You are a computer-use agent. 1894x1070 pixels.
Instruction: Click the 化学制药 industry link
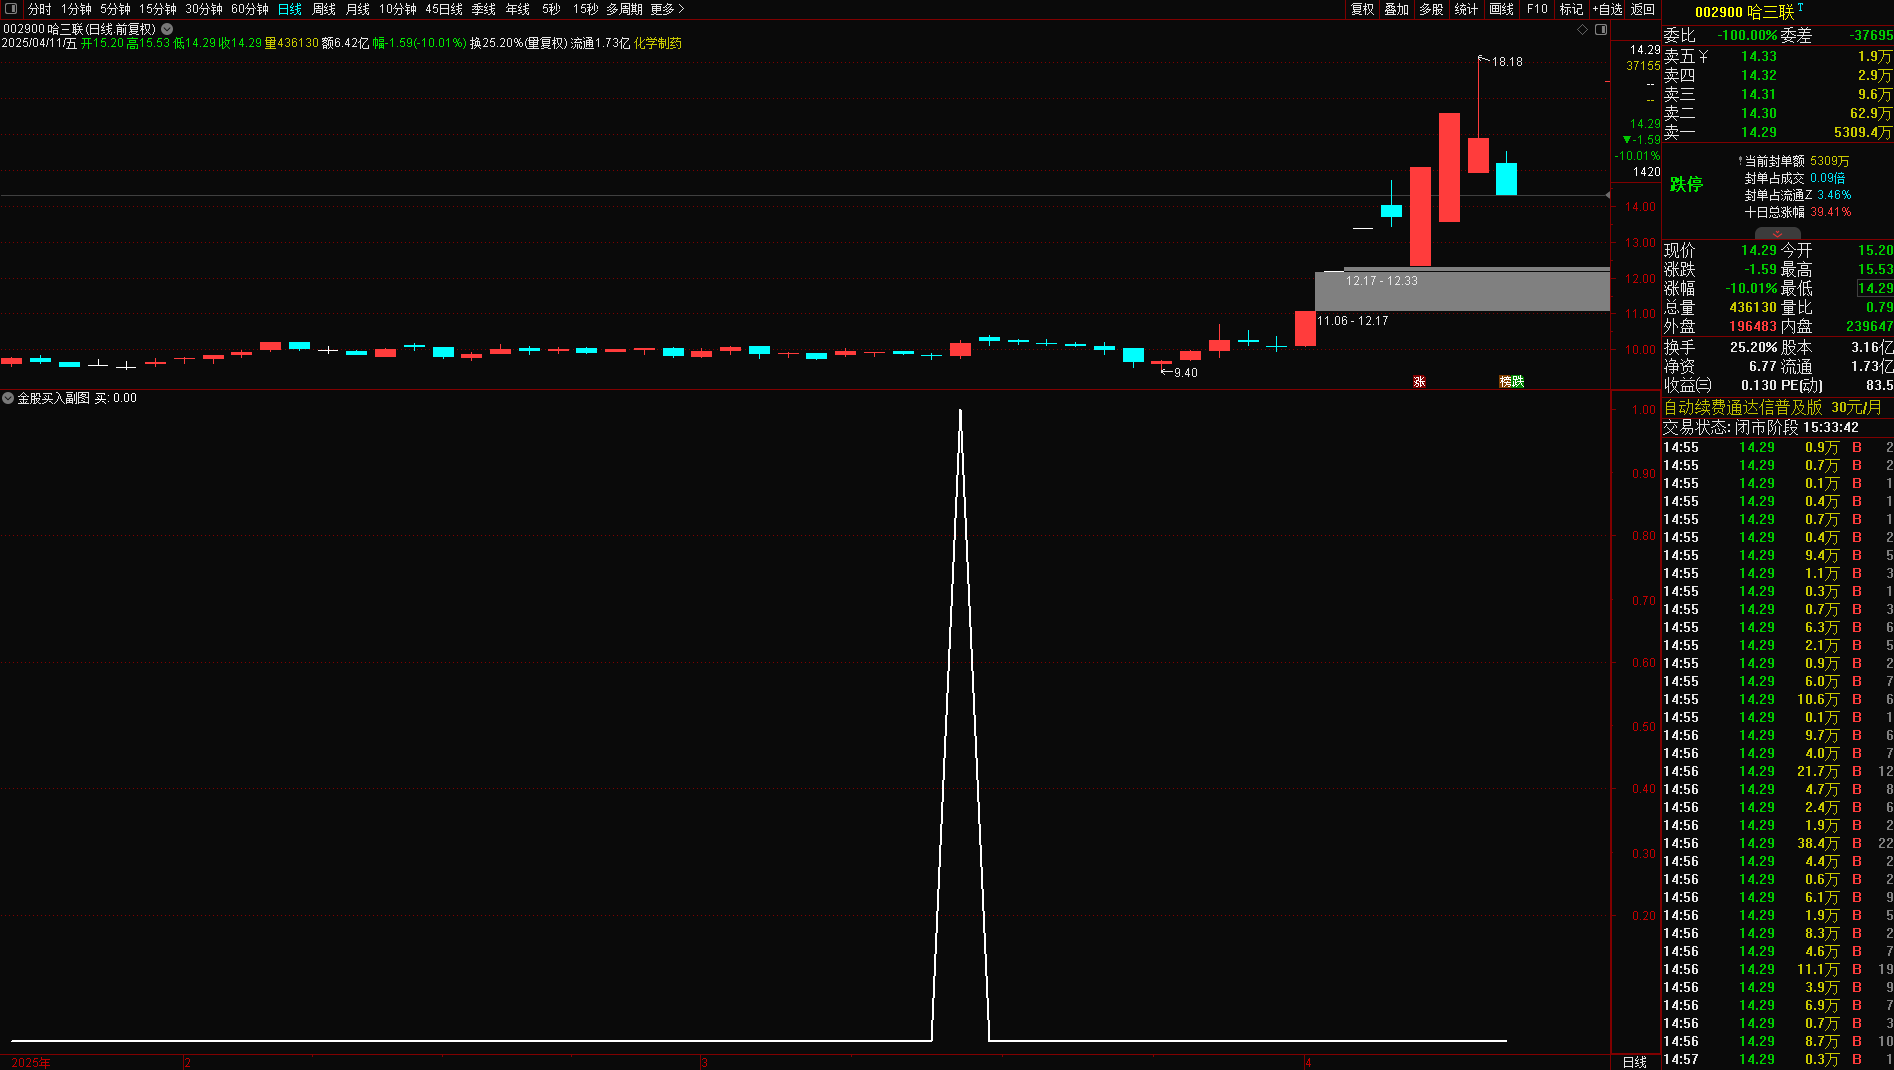(658, 43)
